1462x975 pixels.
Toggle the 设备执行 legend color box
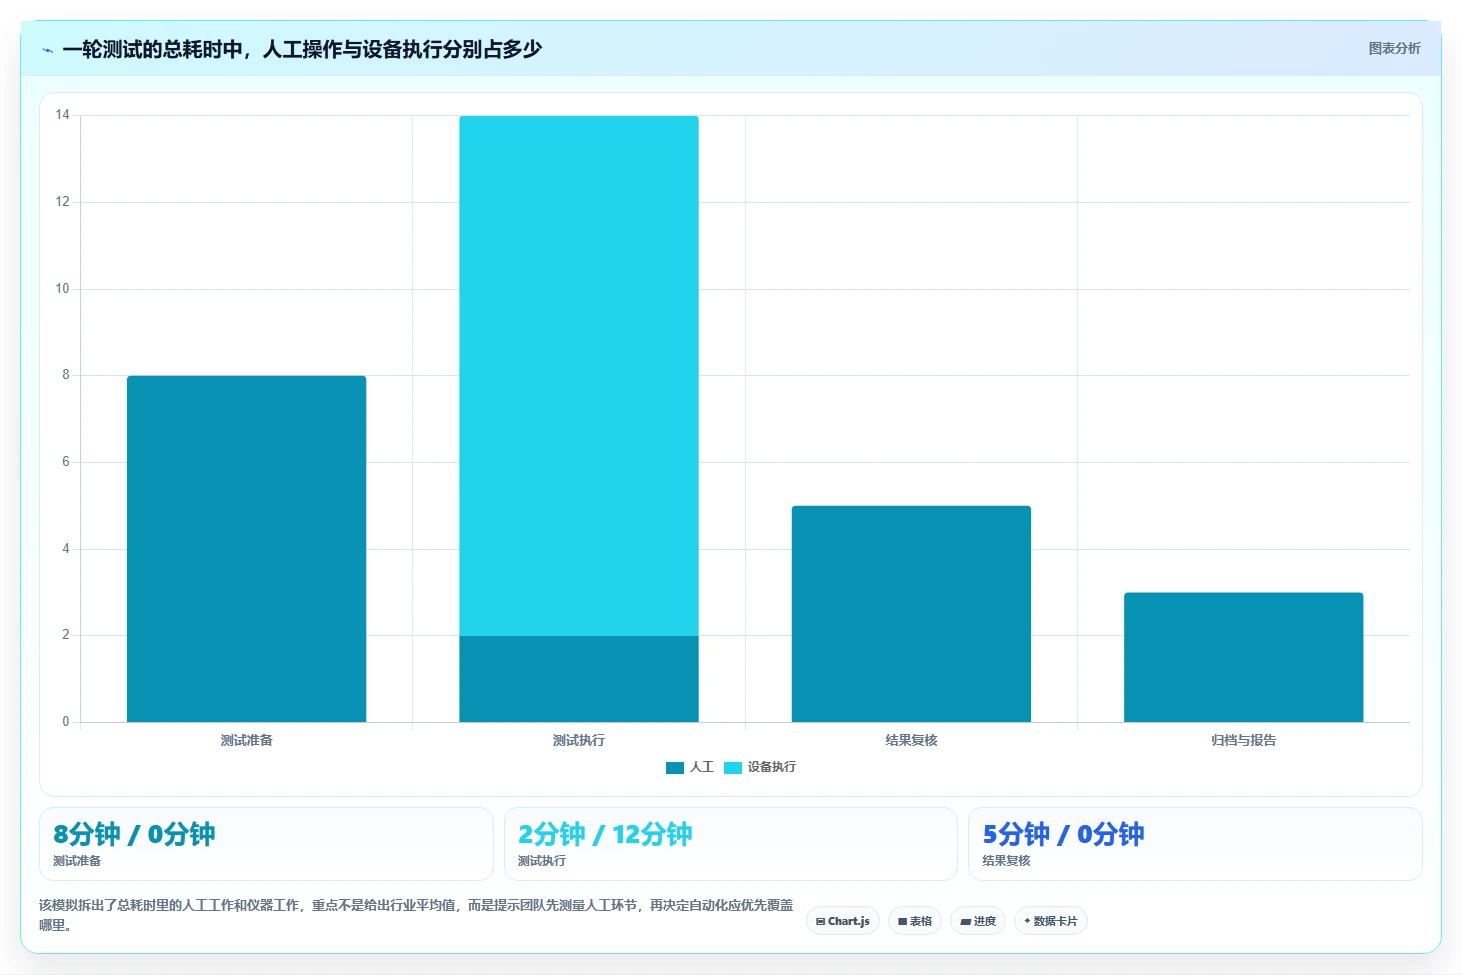(733, 767)
